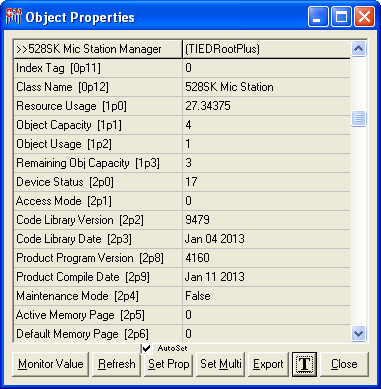Click the vertical scrollbar thumb
This screenshot has width=381, height=389.
(358, 118)
